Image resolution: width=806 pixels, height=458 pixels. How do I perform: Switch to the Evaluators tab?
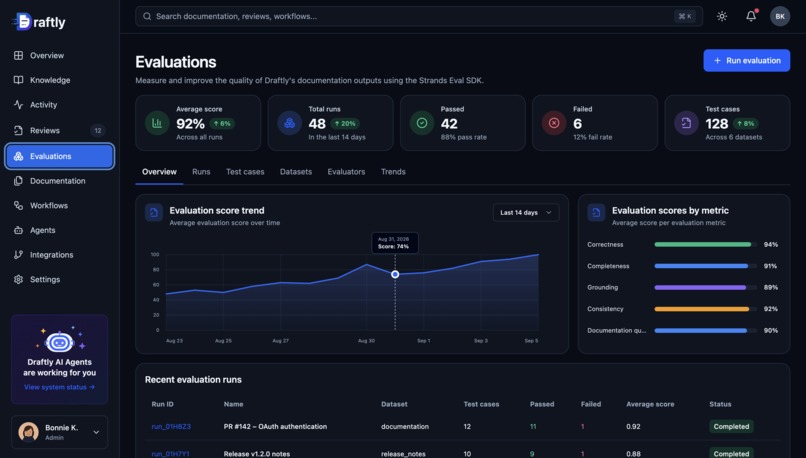[346, 172]
